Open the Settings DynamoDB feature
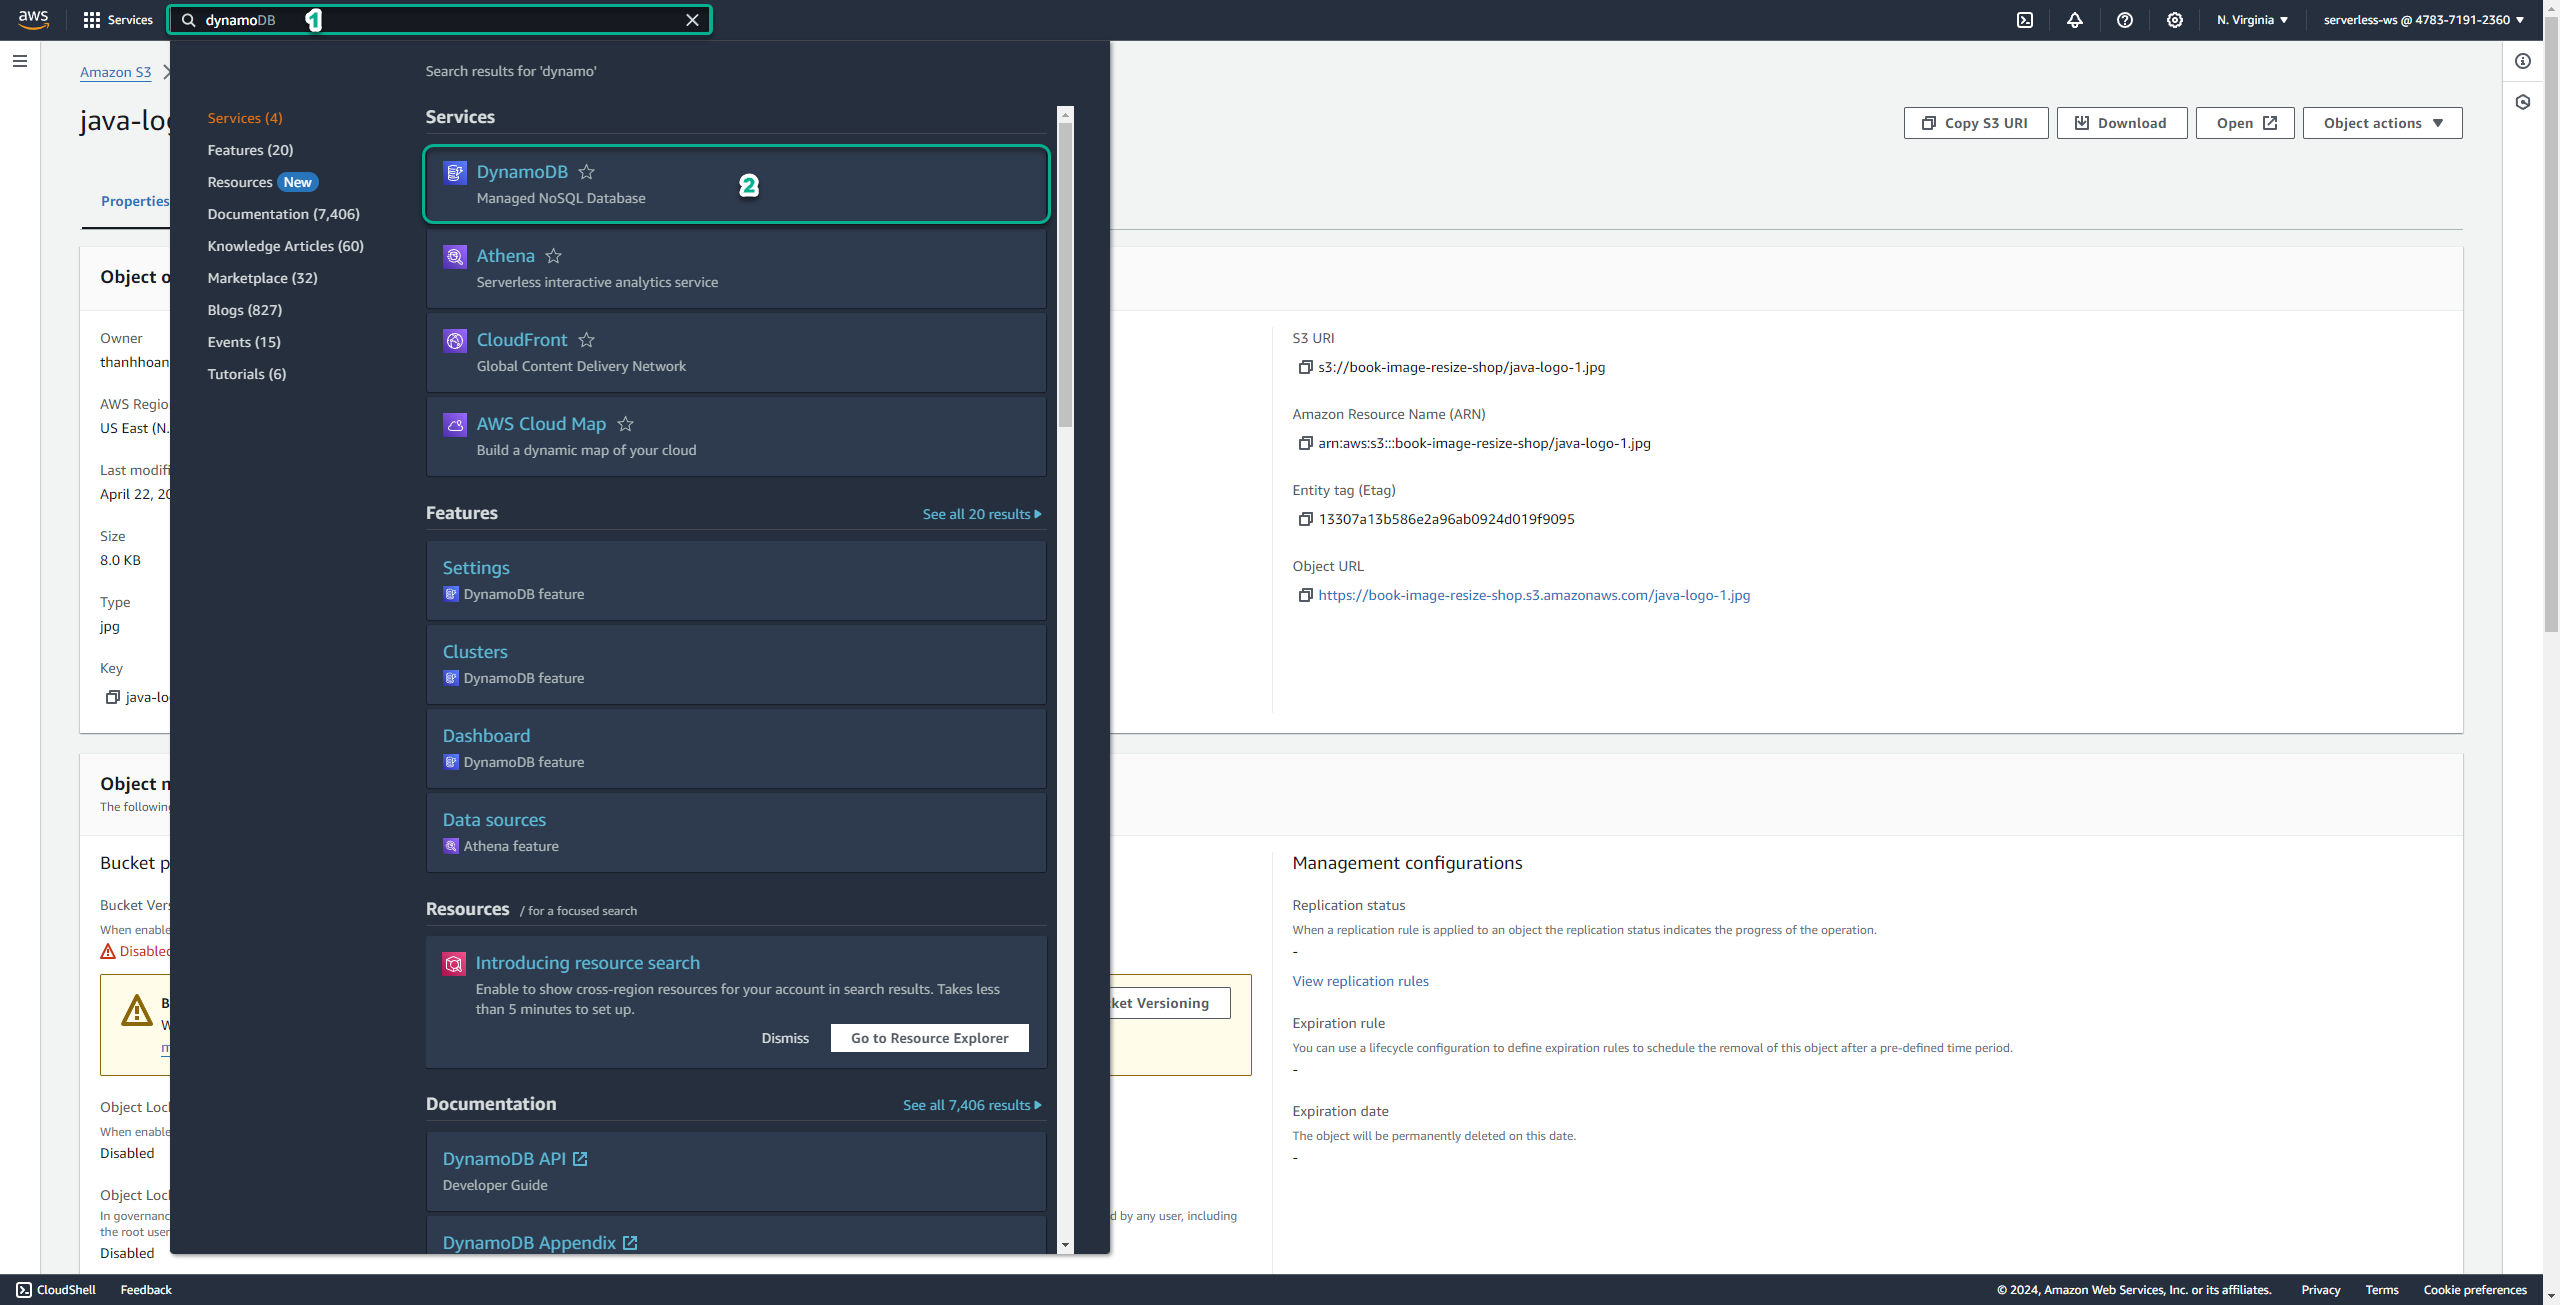This screenshot has height=1305, width=2560. coord(736,580)
